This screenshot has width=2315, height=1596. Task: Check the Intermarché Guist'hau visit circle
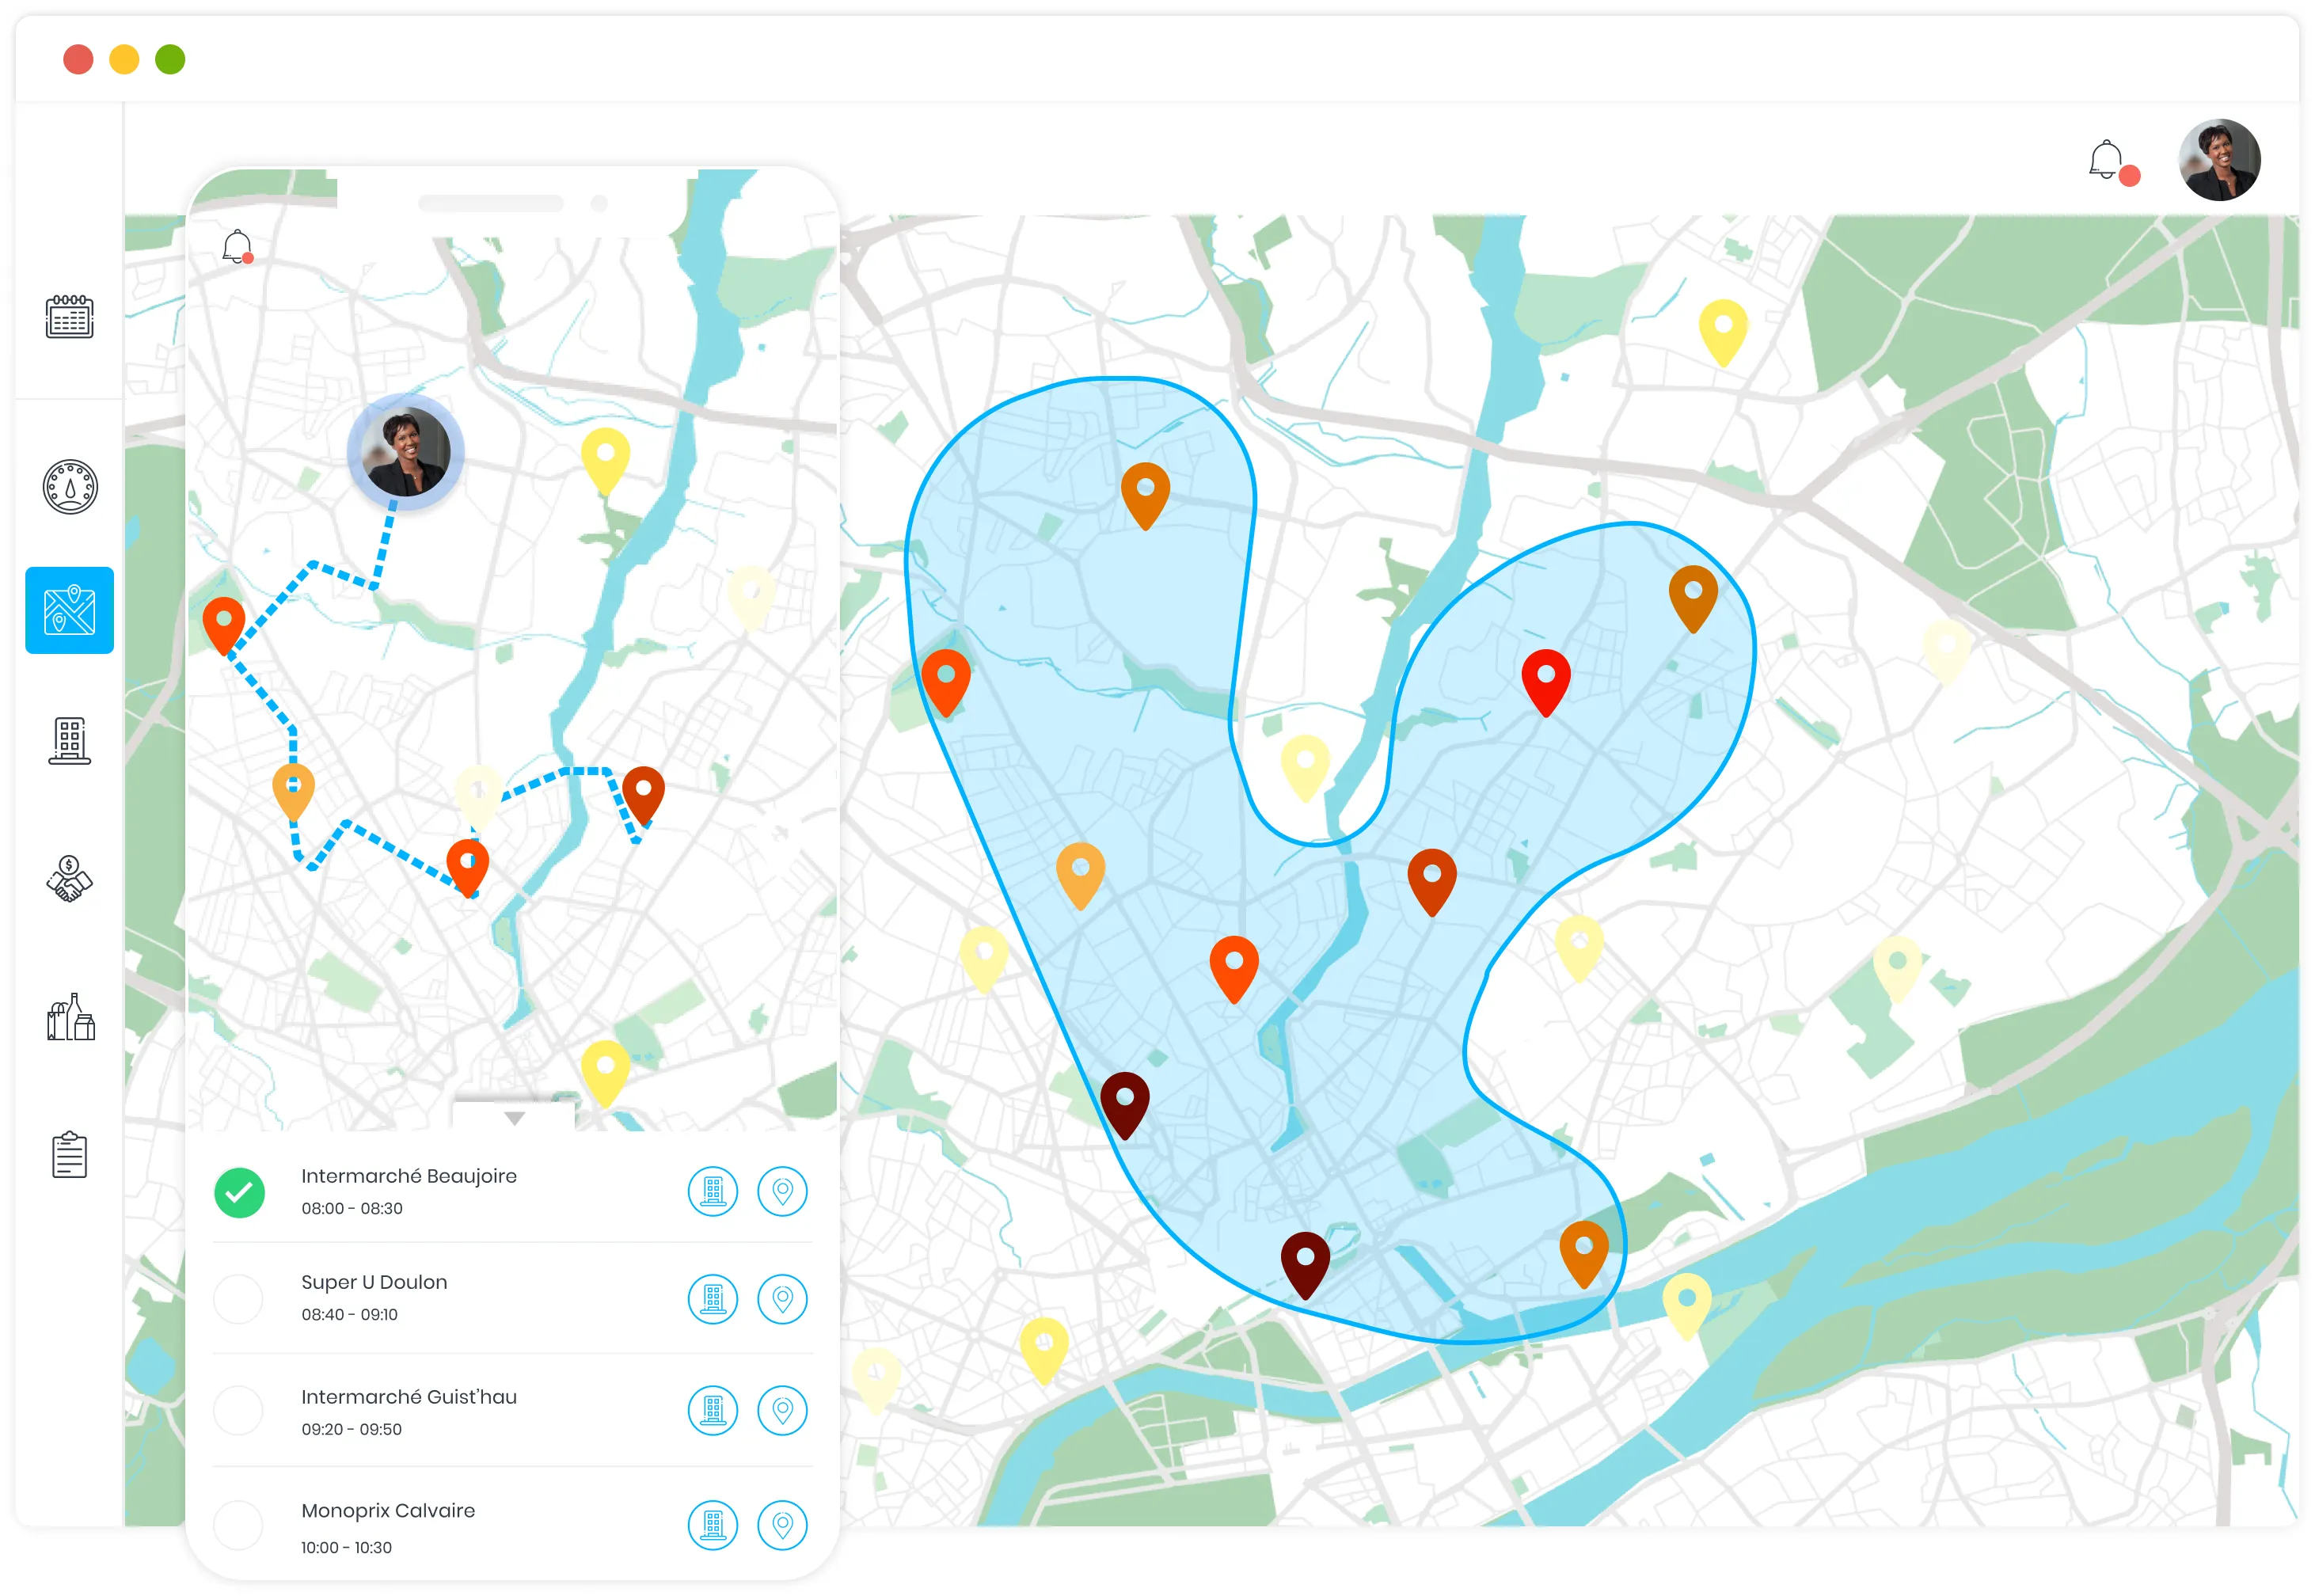(239, 1411)
